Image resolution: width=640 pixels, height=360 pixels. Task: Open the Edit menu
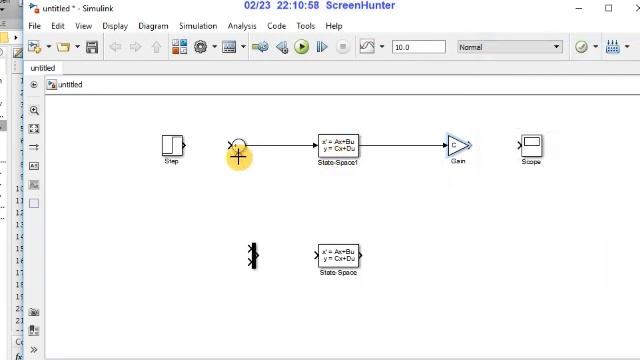[x=58, y=26]
